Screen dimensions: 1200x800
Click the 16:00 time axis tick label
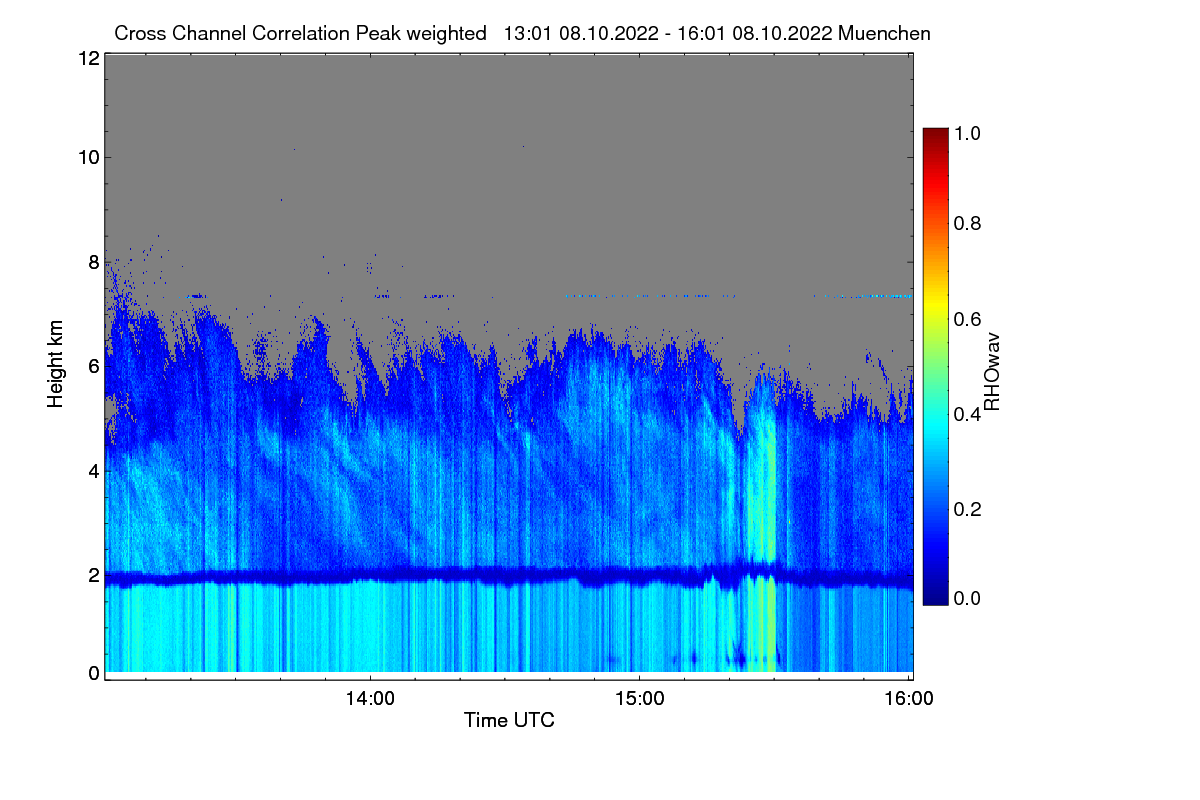pos(909,697)
